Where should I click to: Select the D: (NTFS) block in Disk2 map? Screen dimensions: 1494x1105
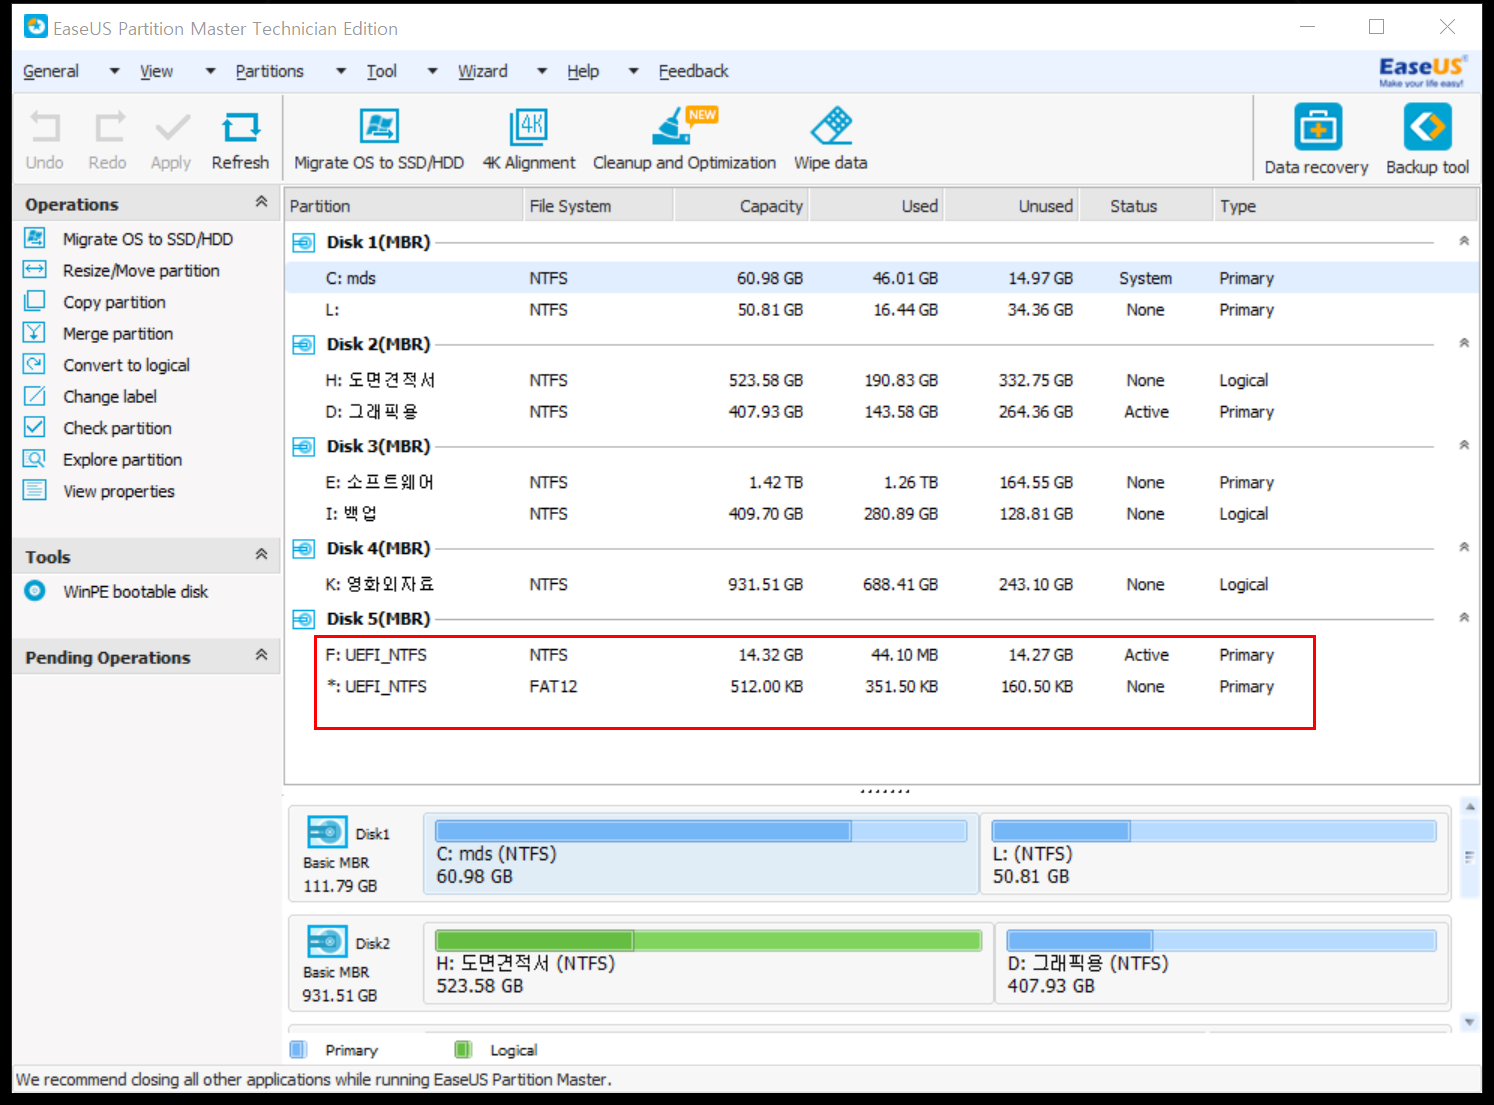click(x=1222, y=963)
